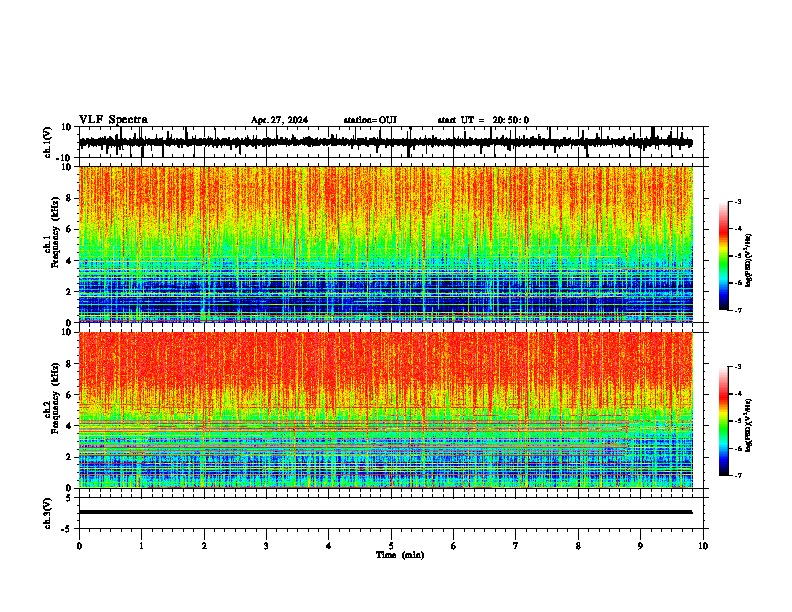This screenshot has width=792, height=612.
Task: Click the time axis tick label "2"
Action: point(204,546)
